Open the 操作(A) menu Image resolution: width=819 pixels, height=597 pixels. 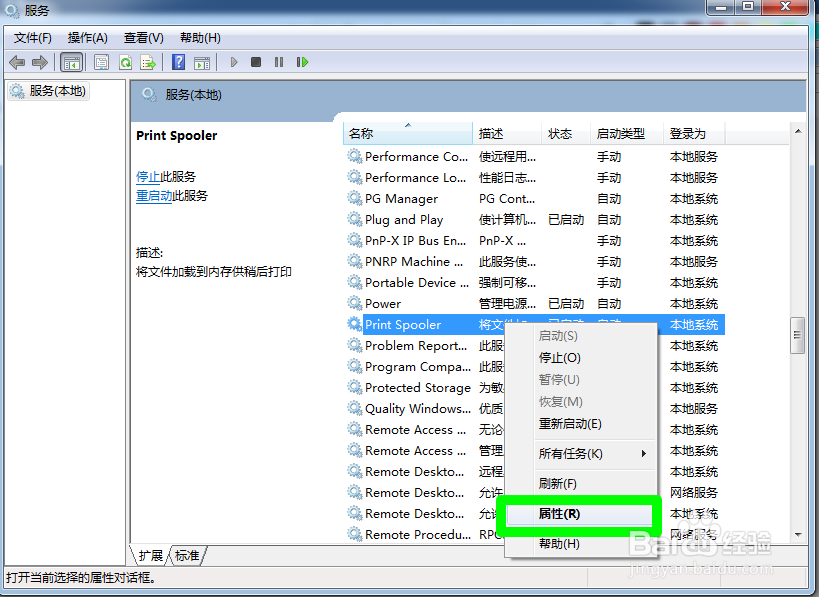point(87,37)
